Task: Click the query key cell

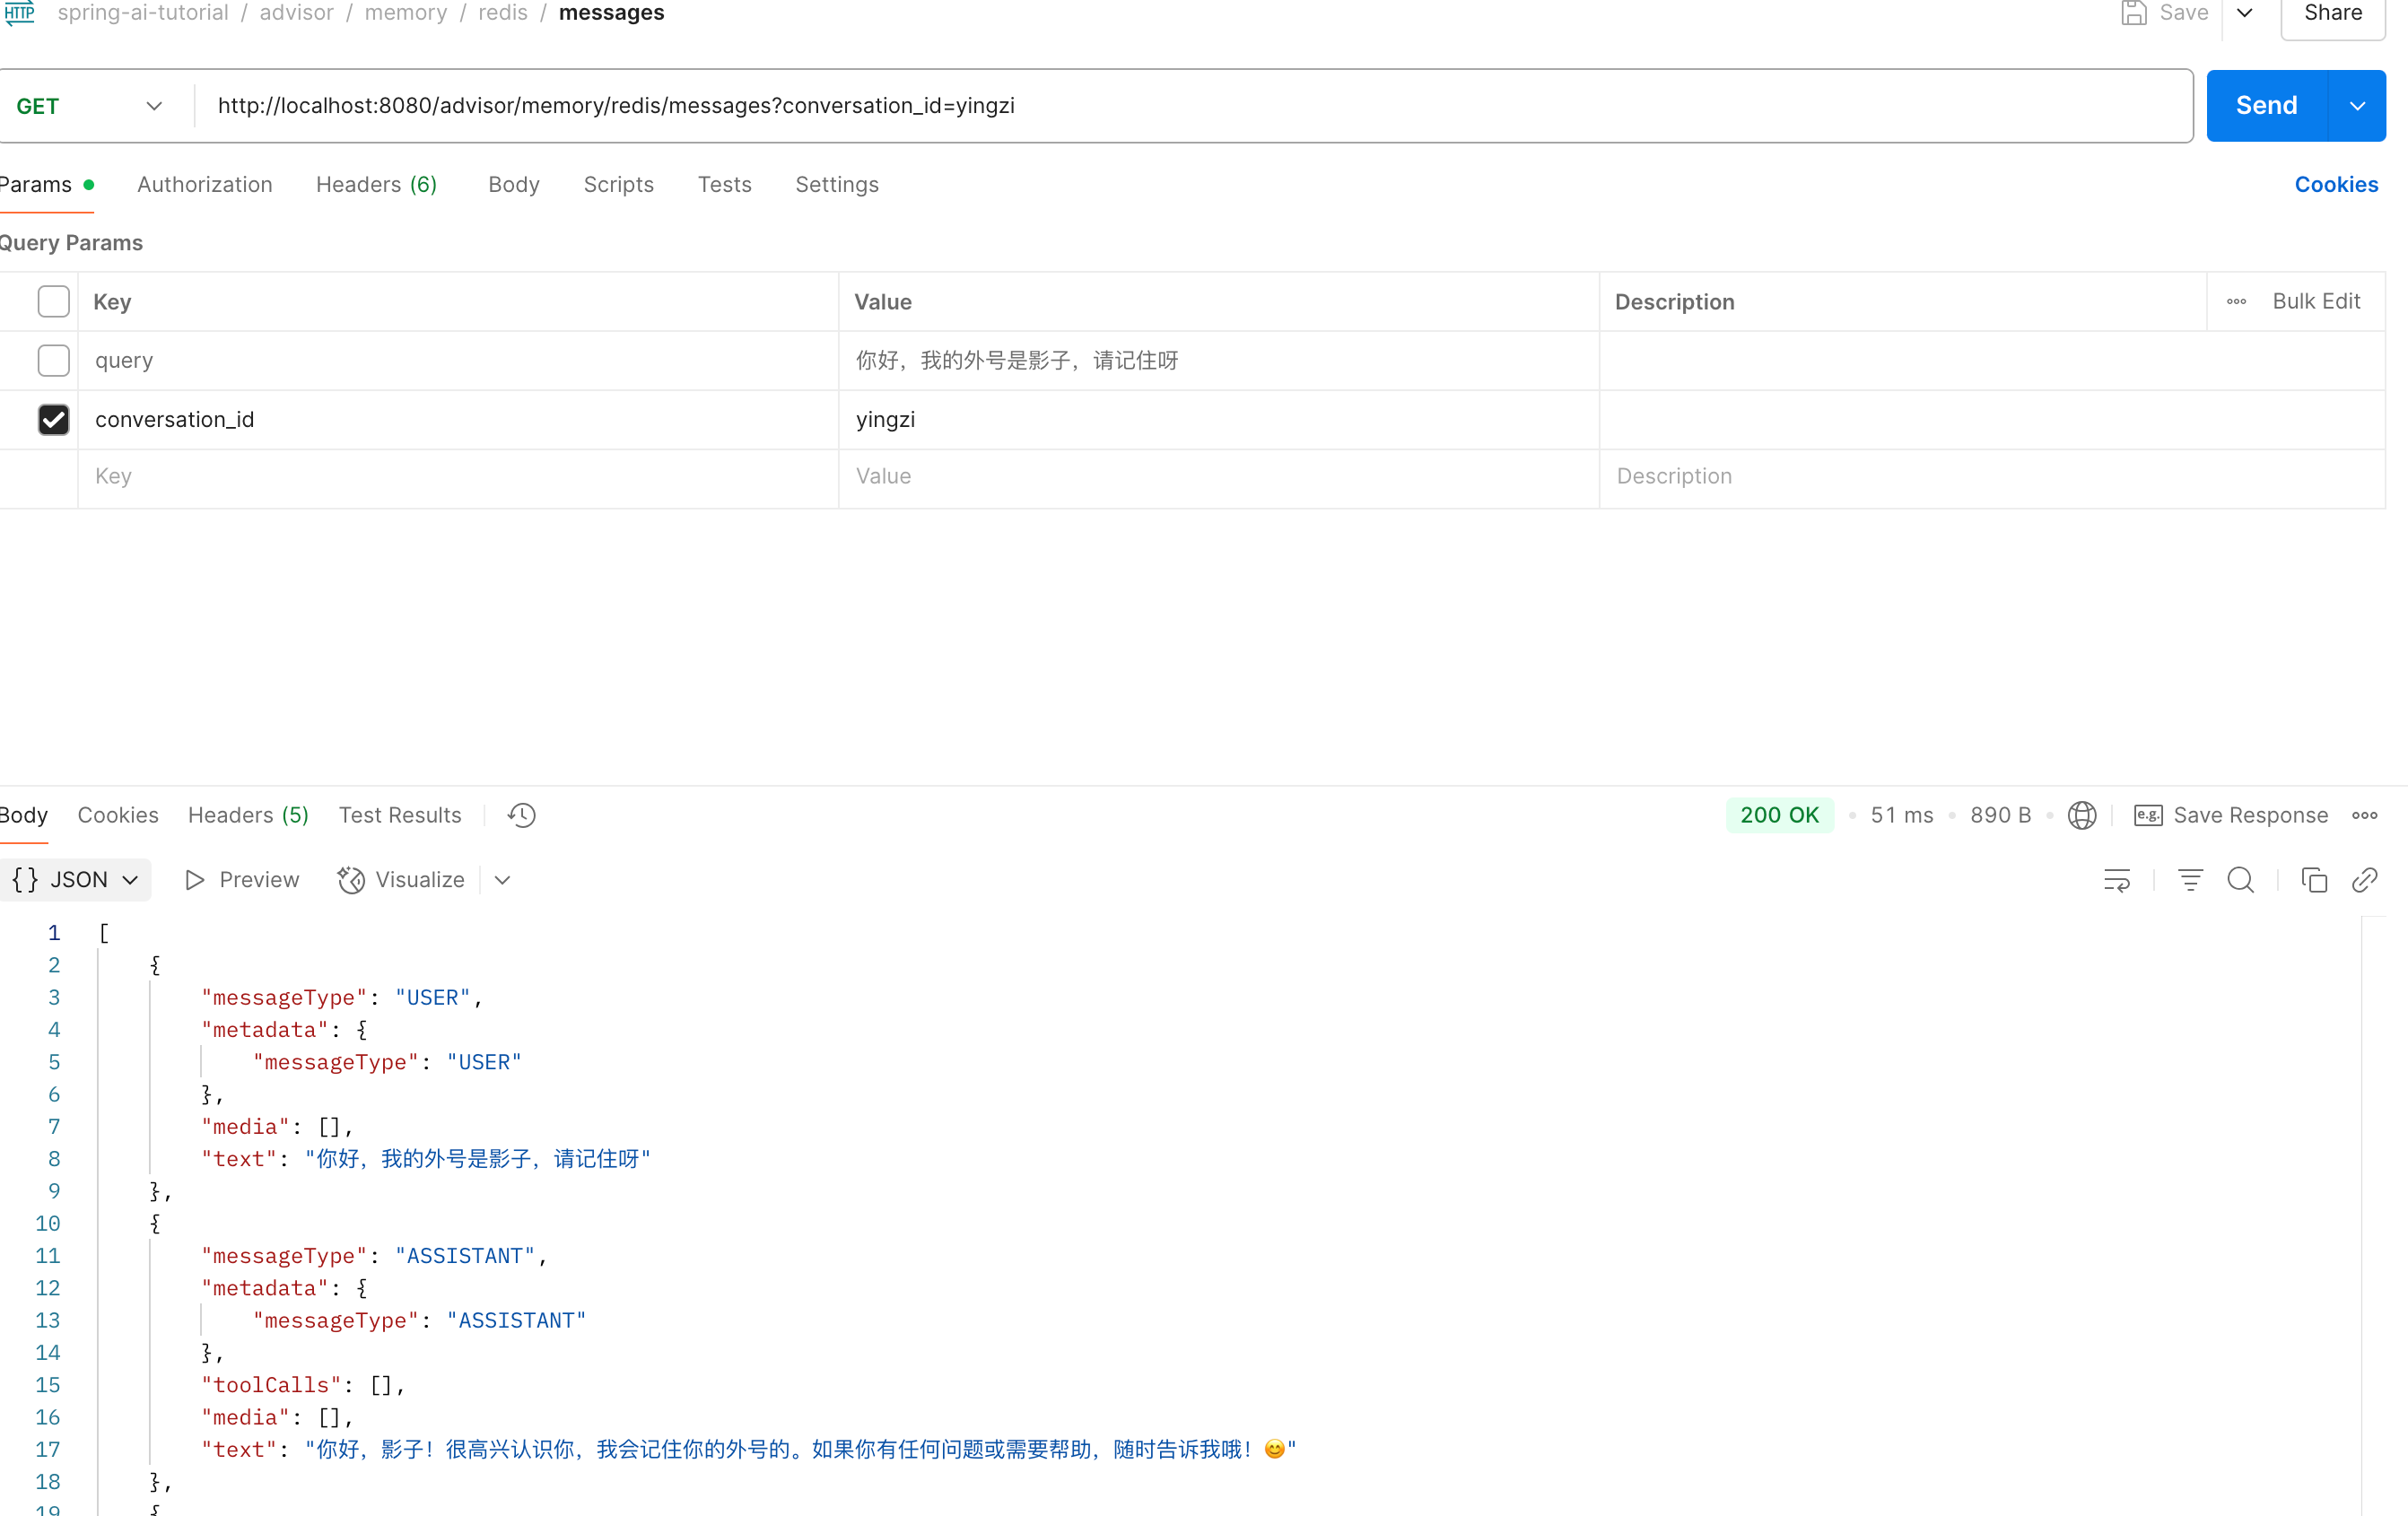Action: (458, 360)
